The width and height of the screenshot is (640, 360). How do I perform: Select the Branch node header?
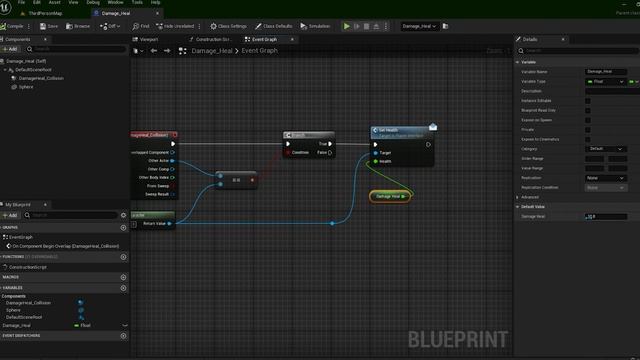coord(309,135)
